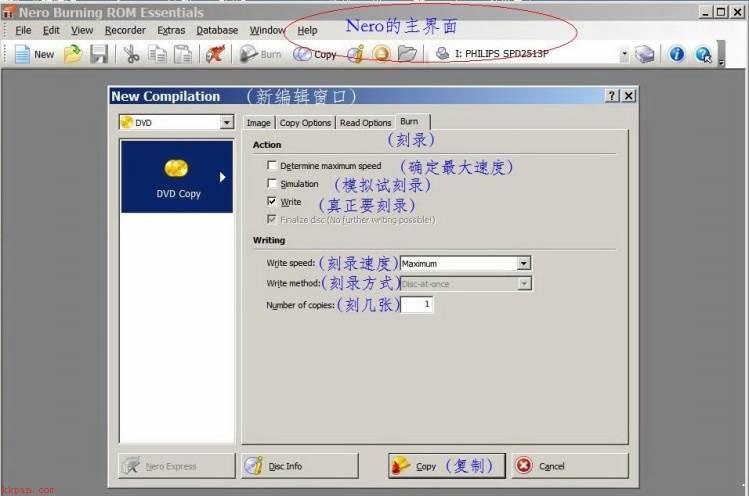Image resolution: width=749 pixels, height=496 pixels.
Task: Open the Database menu
Action: (x=217, y=31)
